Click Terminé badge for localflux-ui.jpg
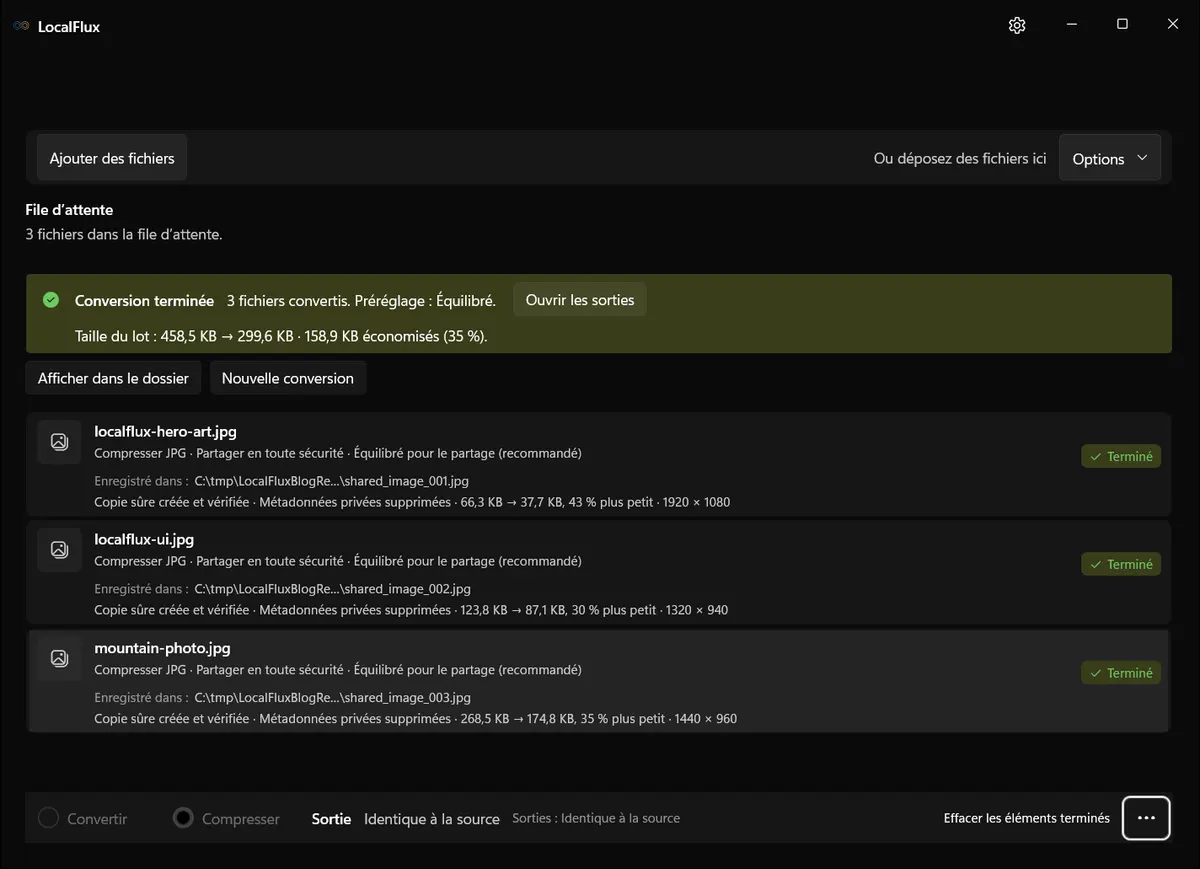1200x869 pixels. click(1121, 564)
